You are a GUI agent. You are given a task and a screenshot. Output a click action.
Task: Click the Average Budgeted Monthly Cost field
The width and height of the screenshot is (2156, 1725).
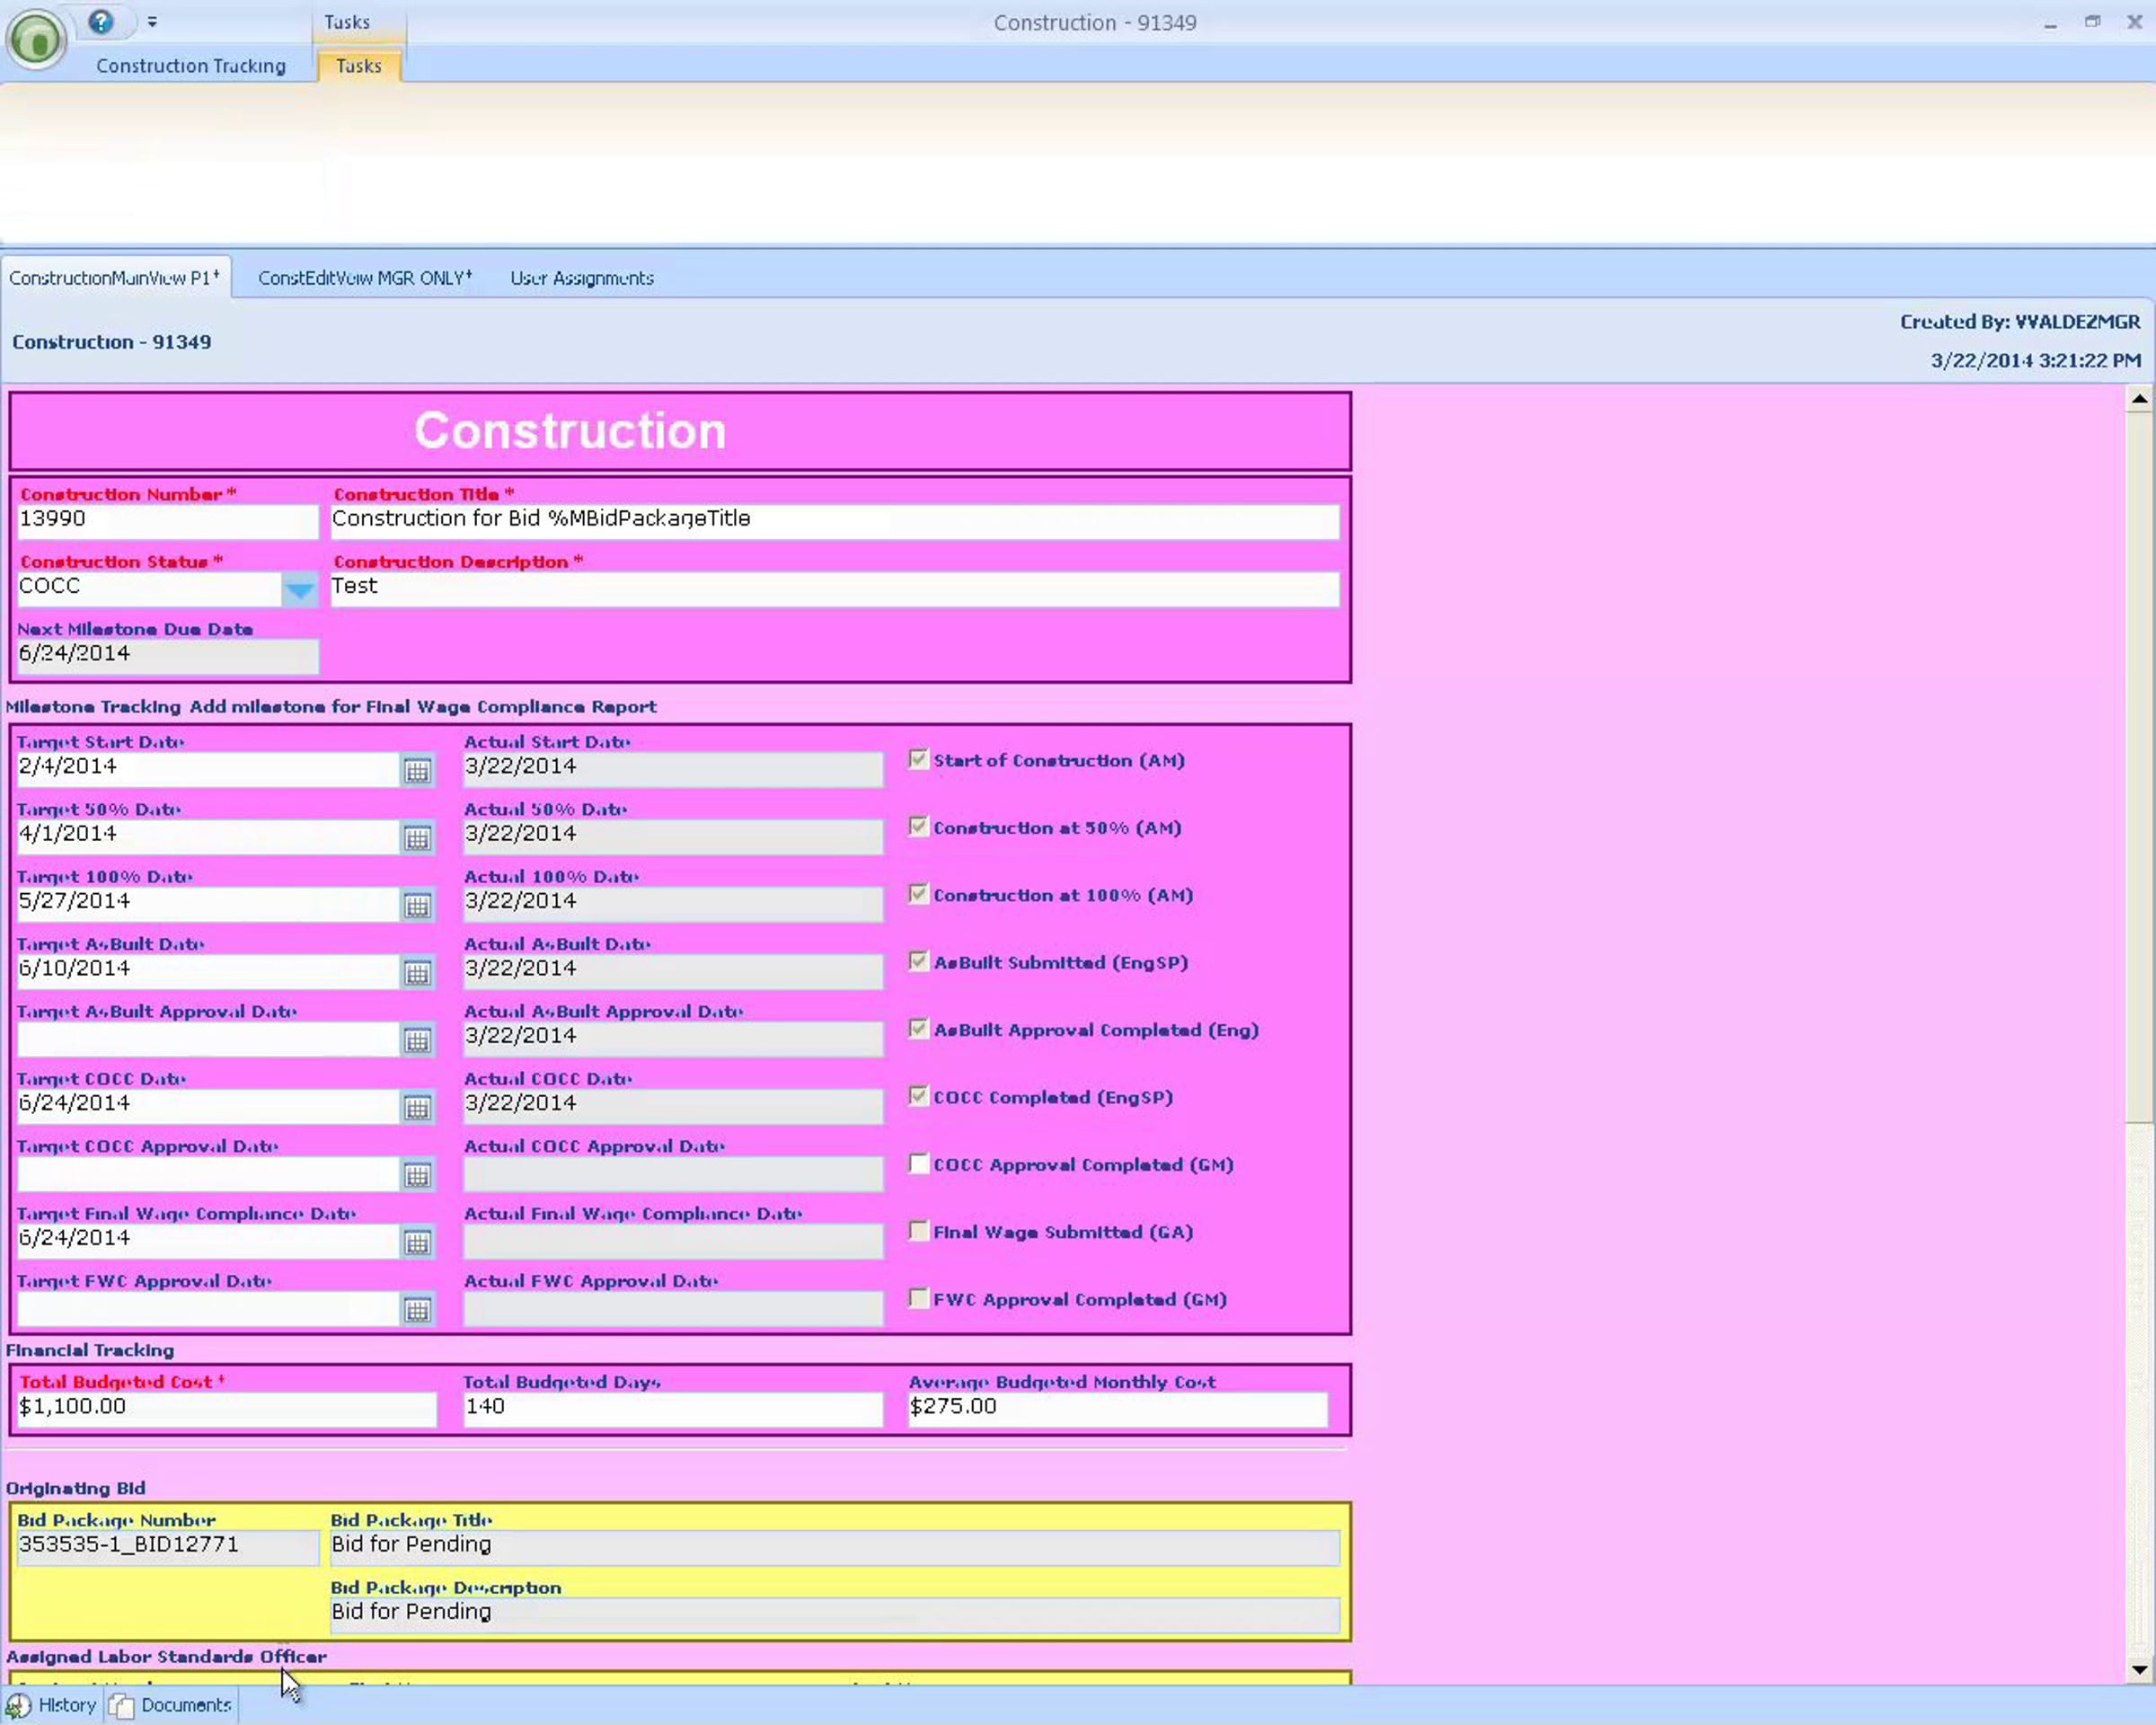pyautogui.click(x=1118, y=1409)
